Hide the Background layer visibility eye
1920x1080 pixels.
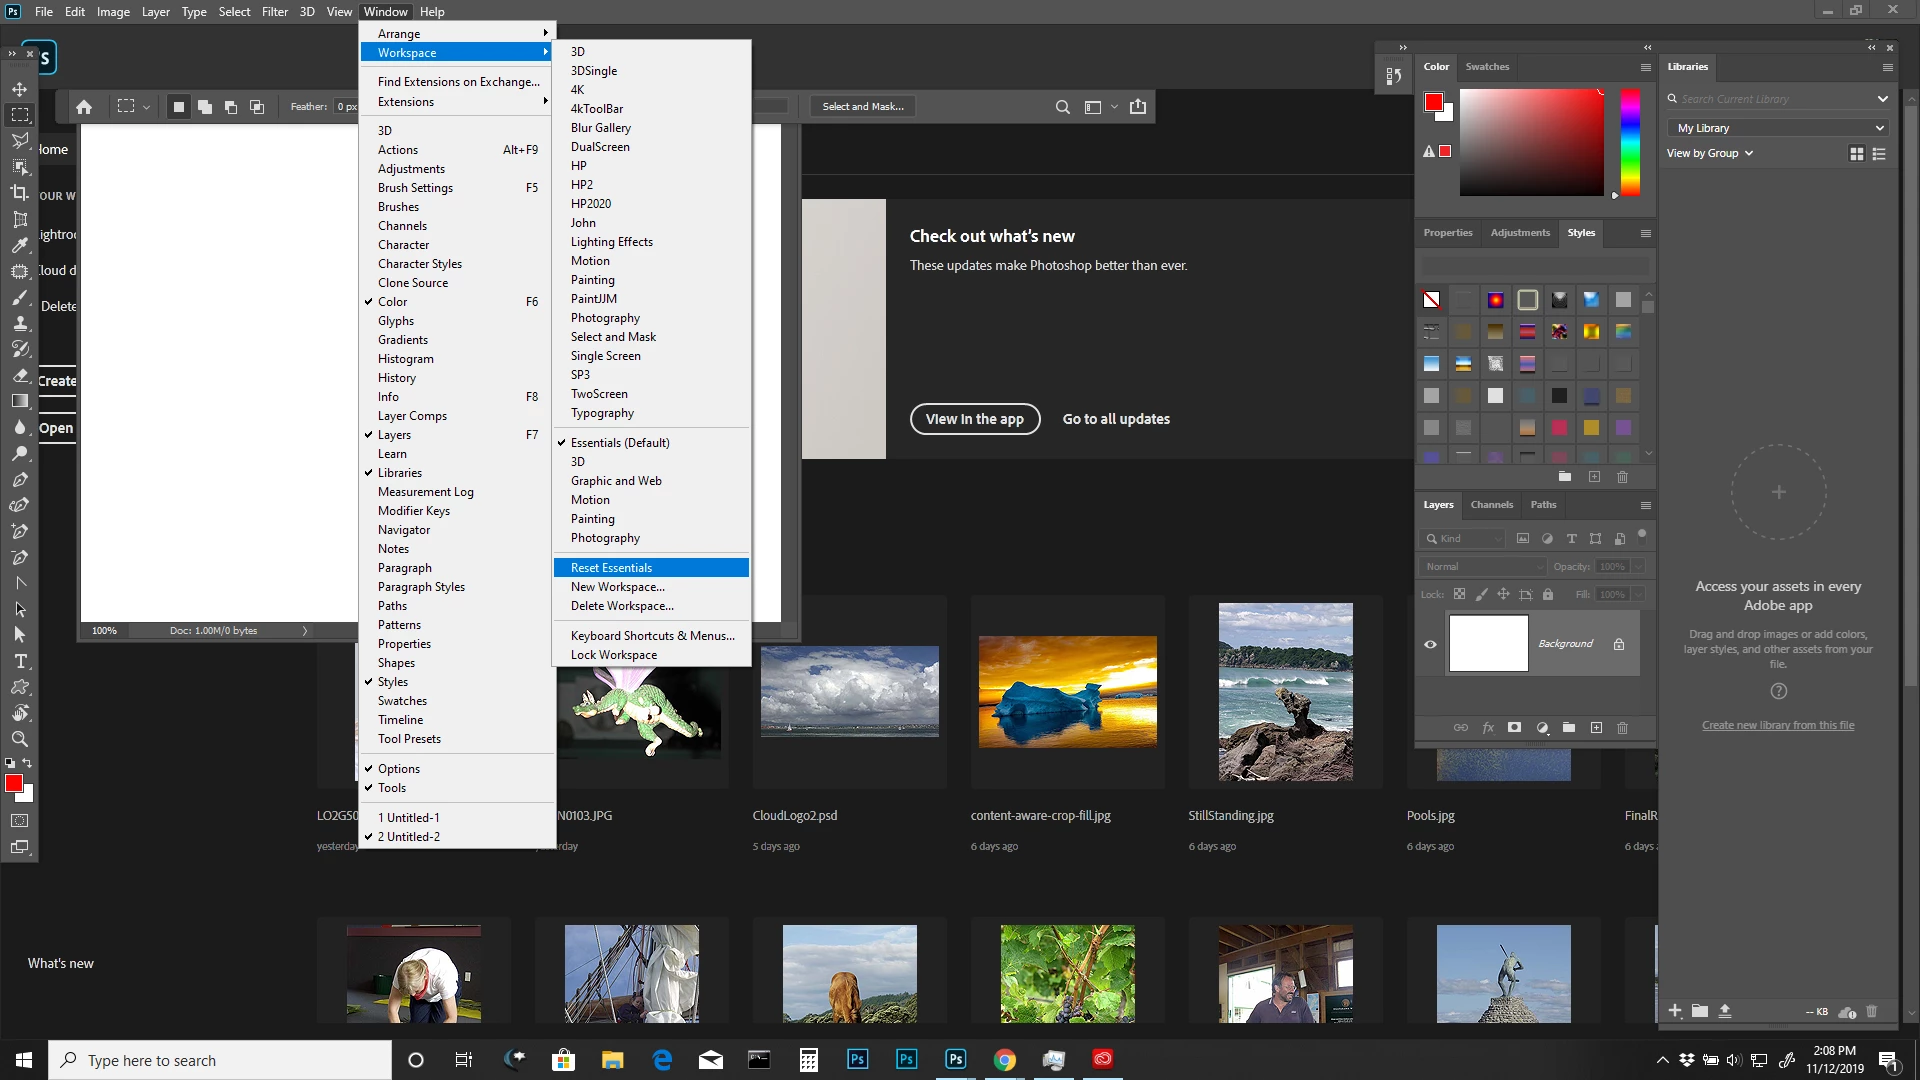point(1430,644)
